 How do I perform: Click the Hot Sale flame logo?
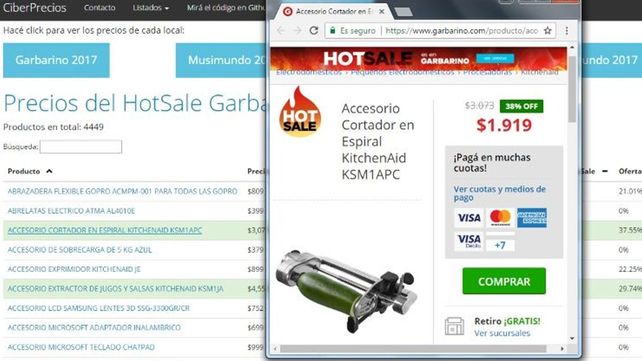click(300, 111)
